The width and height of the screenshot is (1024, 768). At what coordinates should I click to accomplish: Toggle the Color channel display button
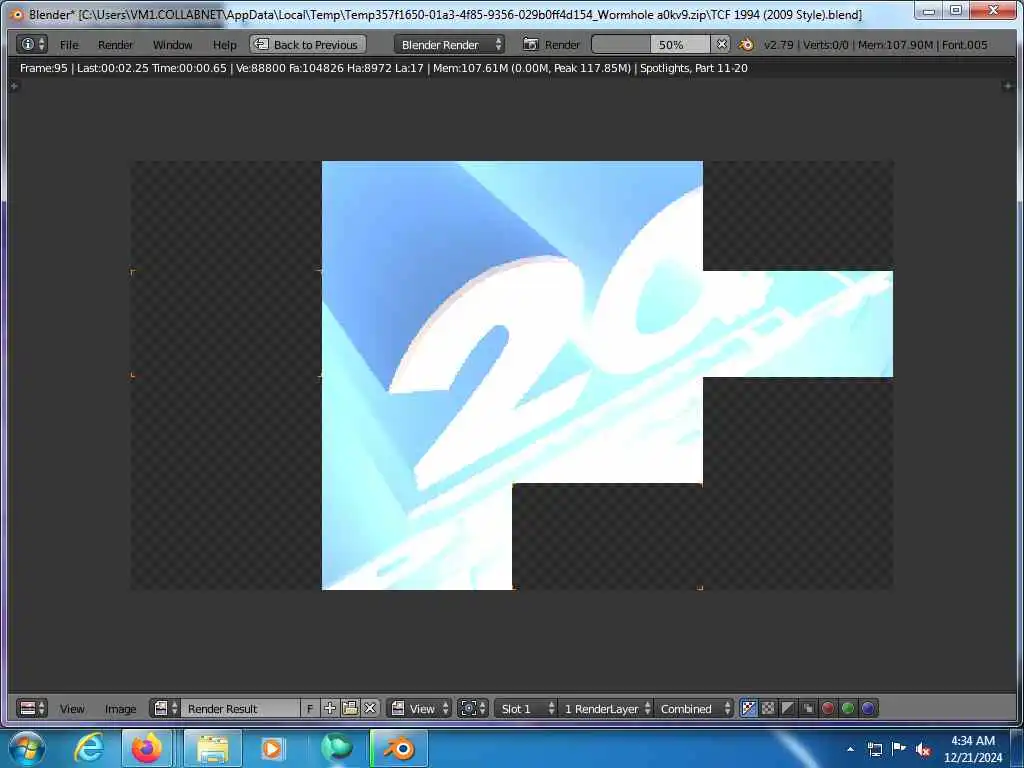click(x=769, y=708)
